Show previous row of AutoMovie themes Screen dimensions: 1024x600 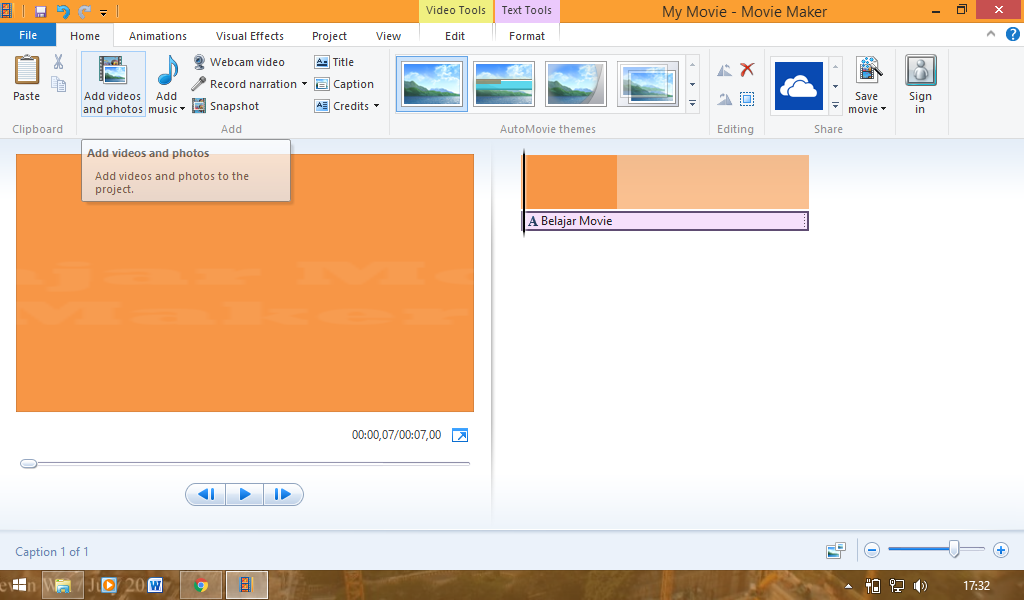click(x=692, y=65)
